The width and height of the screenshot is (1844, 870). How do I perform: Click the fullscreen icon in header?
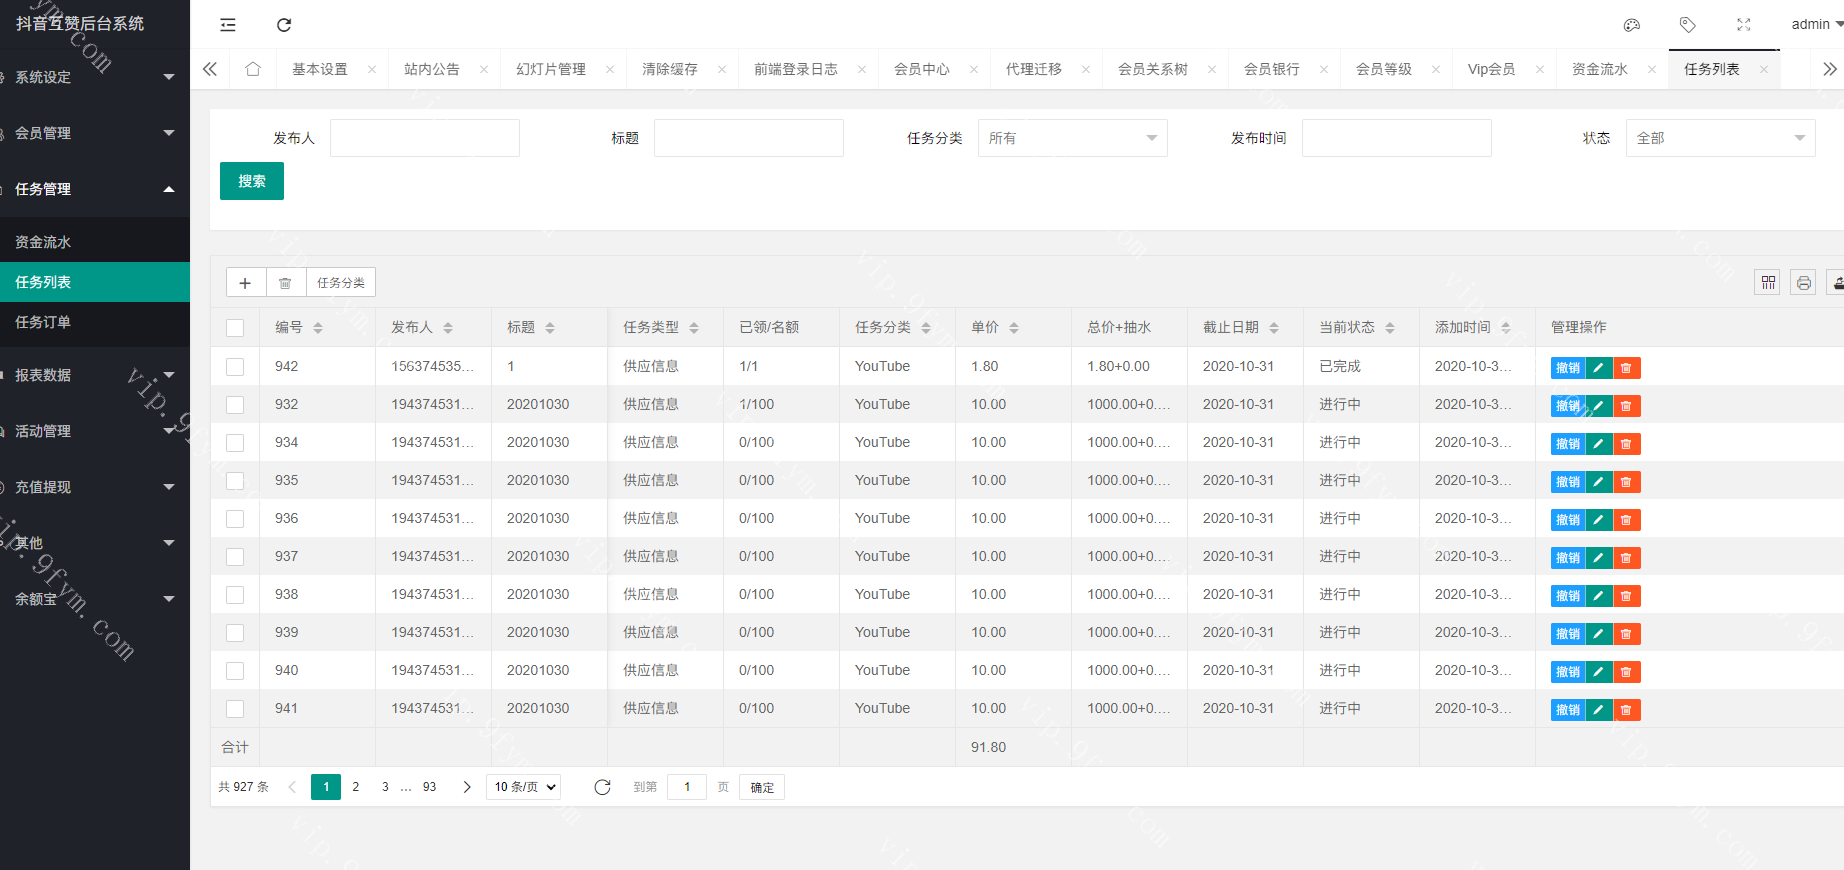[1744, 25]
